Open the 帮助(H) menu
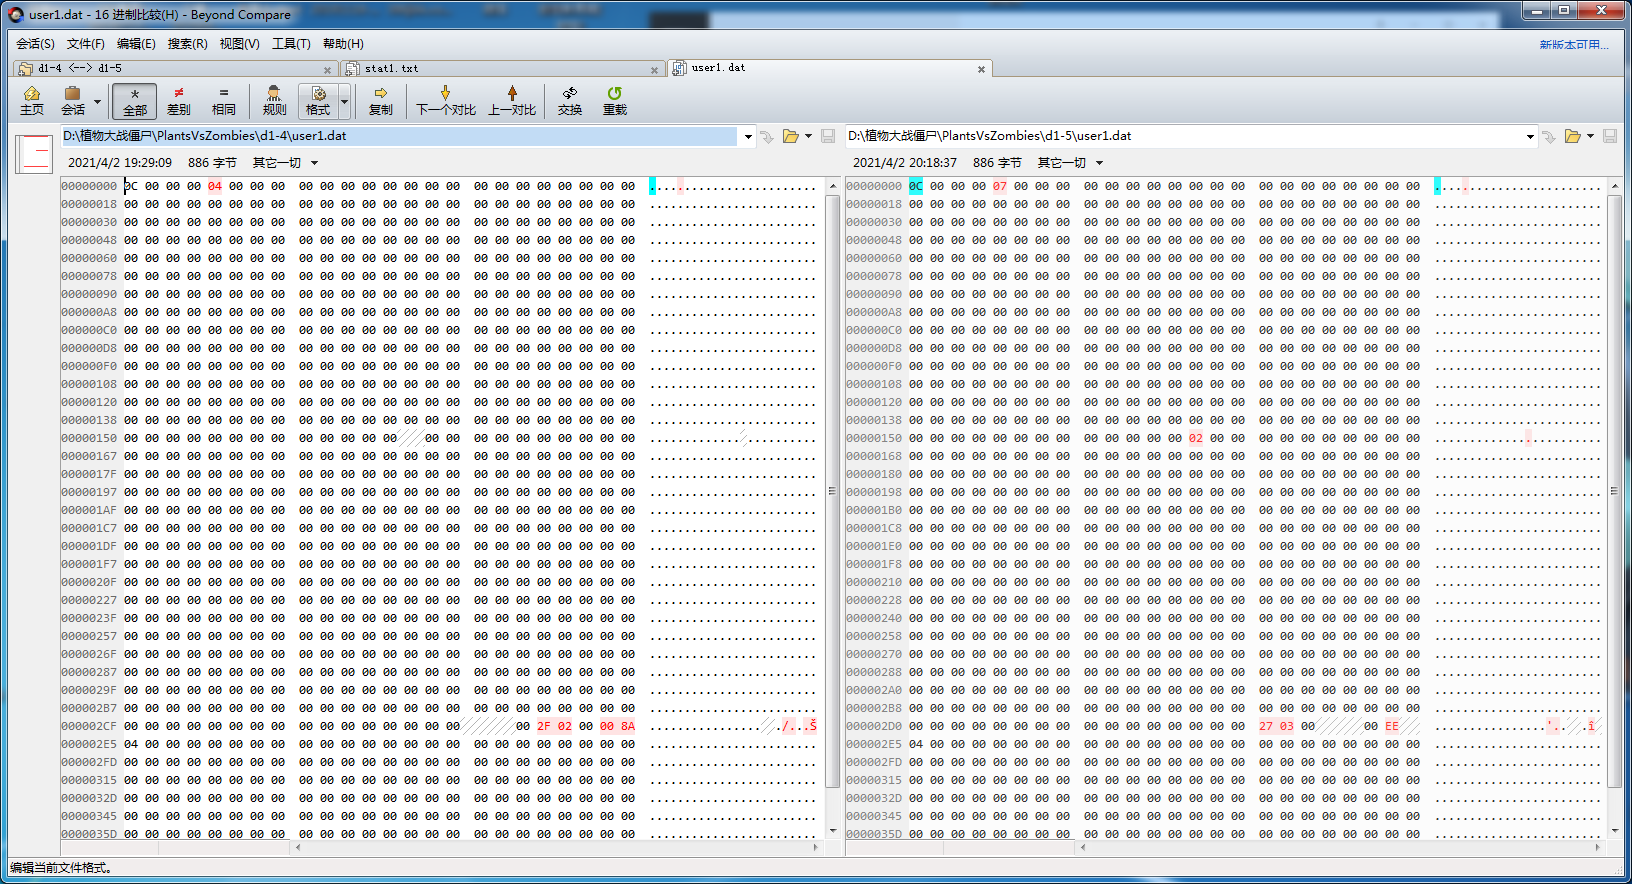Screen dimensions: 1632x884 343,44
